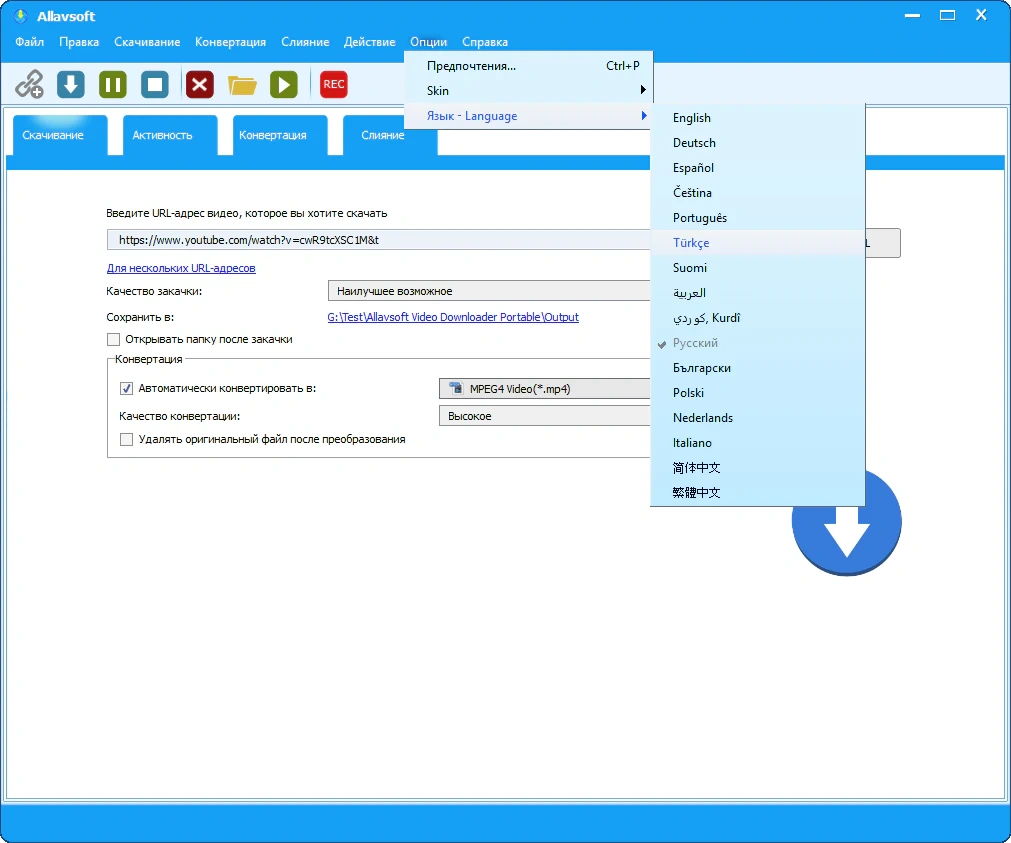
Task: Select Traditional Chinese 繁體中文
Action: click(x=758, y=493)
